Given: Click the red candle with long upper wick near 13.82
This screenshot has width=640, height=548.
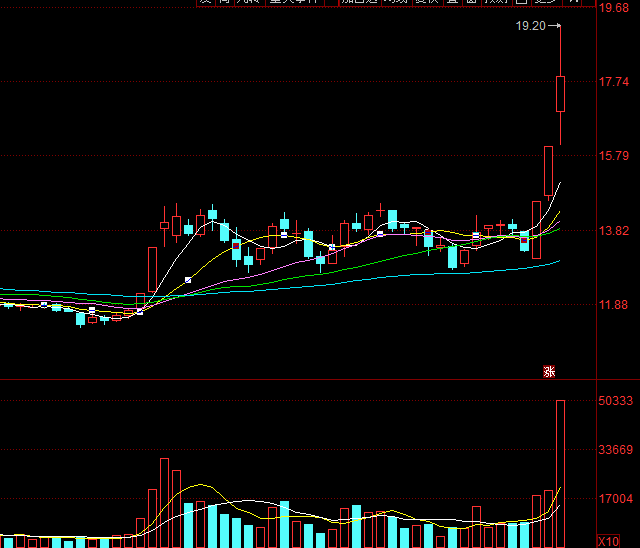Looking at the screenshot, I should coord(476,232).
